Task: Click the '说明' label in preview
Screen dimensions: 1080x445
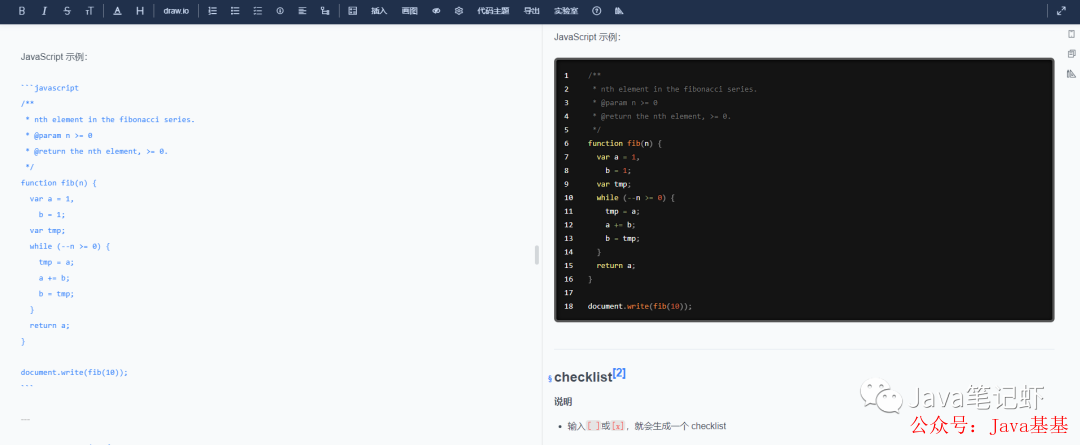Action: tap(563, 402)
